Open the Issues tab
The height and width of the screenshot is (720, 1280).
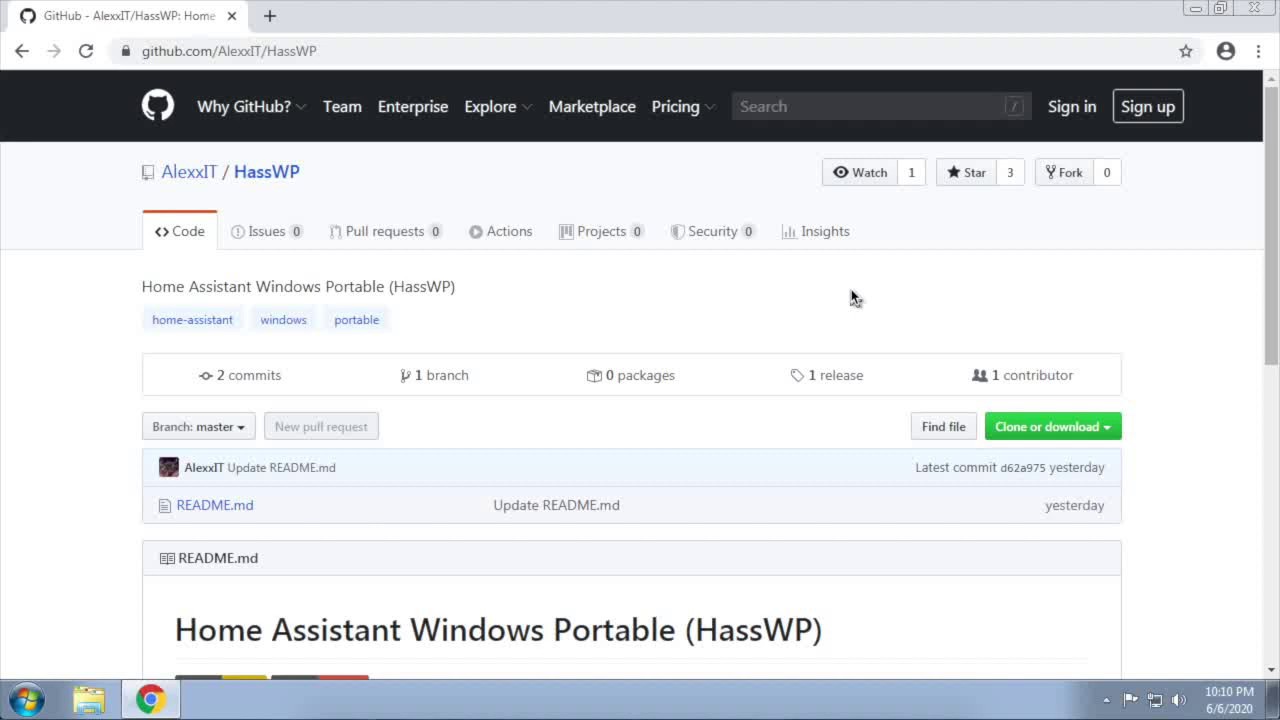[267, 231]
